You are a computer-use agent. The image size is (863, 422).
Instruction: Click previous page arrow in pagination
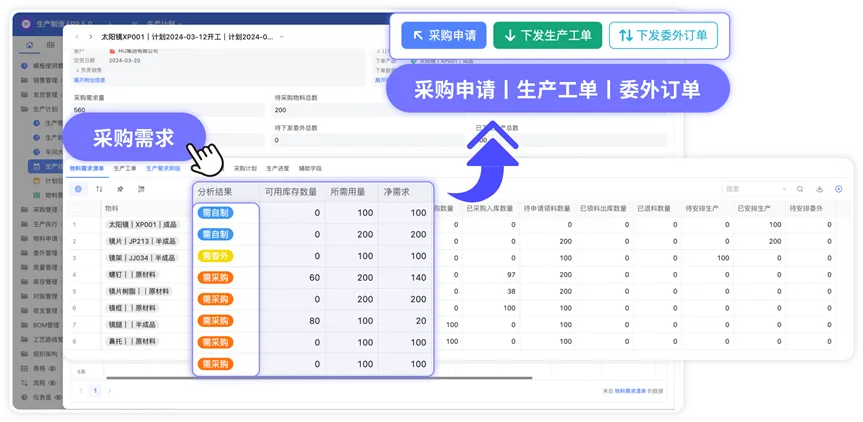81,391
